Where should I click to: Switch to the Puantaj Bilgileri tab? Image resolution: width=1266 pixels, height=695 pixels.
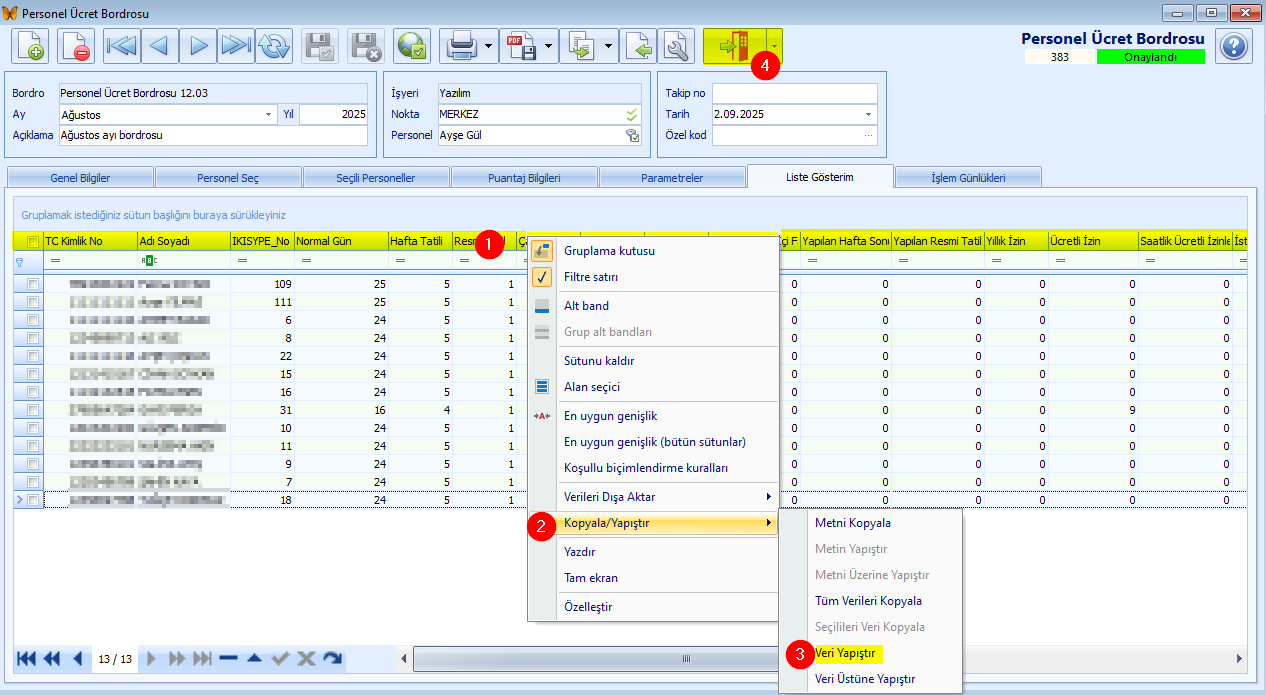click(524, 176)
